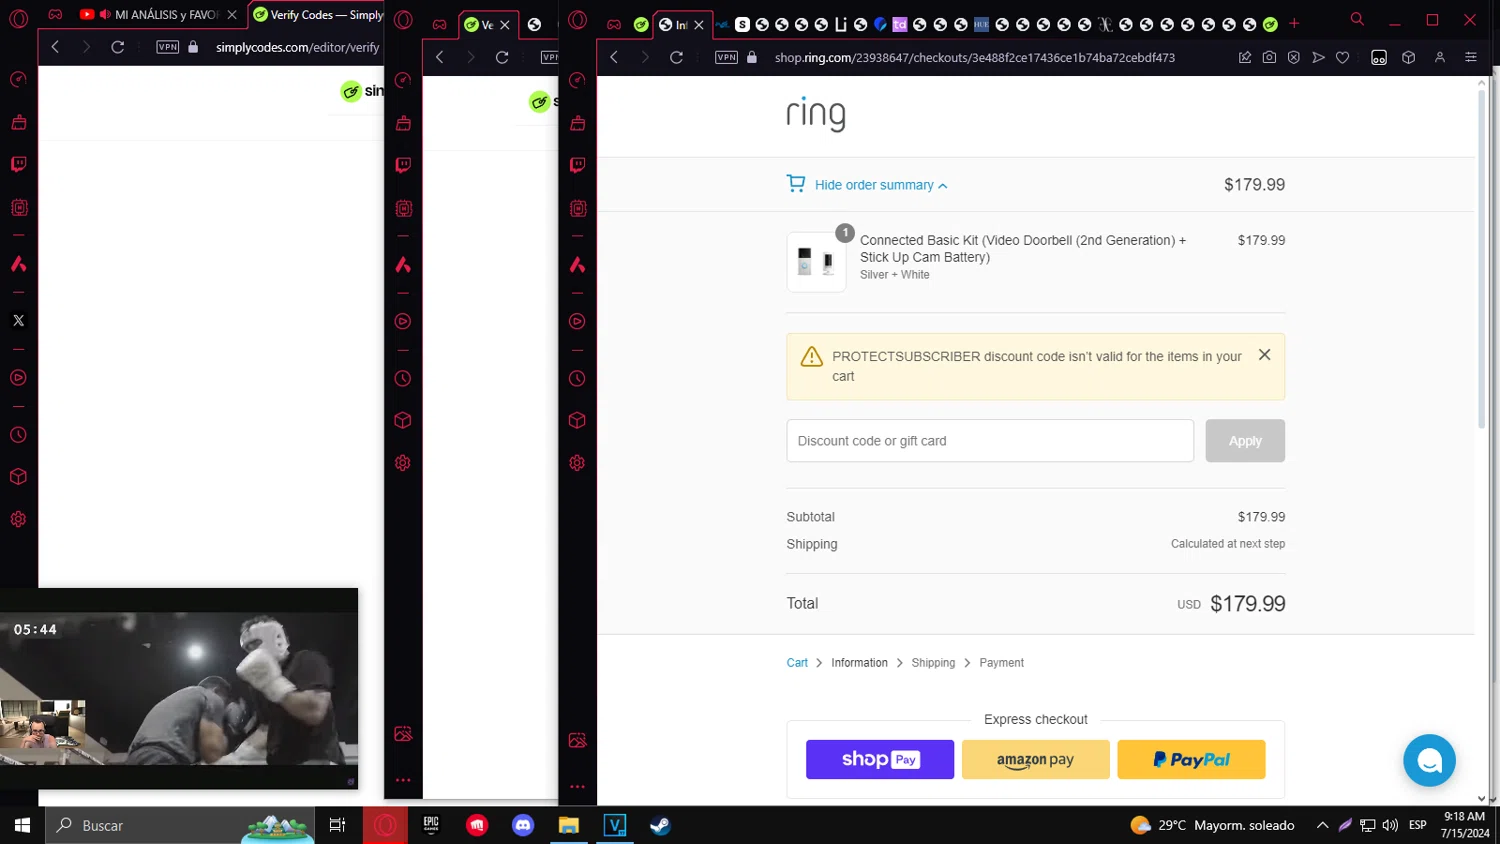Click the snapshot camera icon in the ring address bar
This screenshot has height=844, width=1500.
1269,57
